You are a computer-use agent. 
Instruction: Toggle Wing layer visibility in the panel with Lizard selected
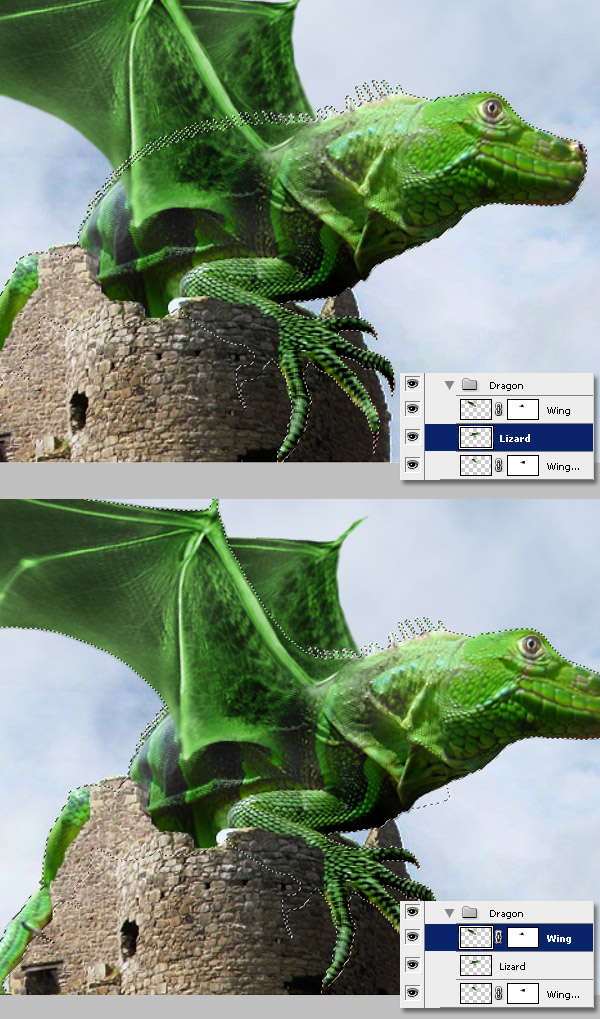tap(412, 409)
